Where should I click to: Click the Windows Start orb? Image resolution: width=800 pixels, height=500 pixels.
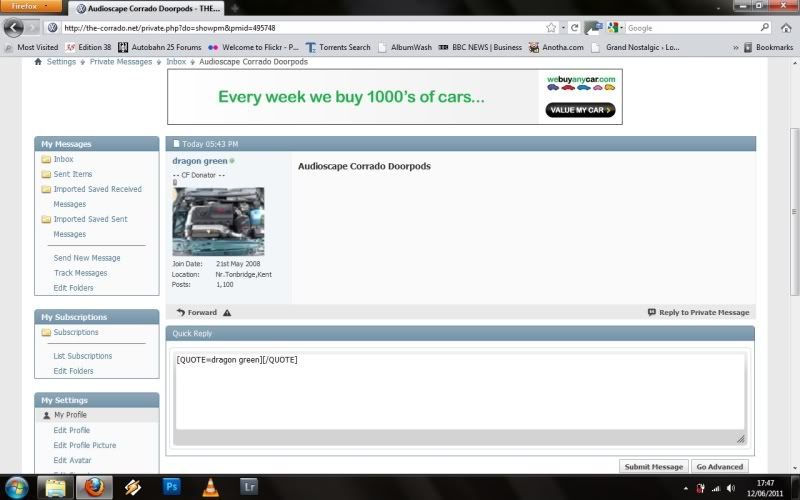coord(19,487)
